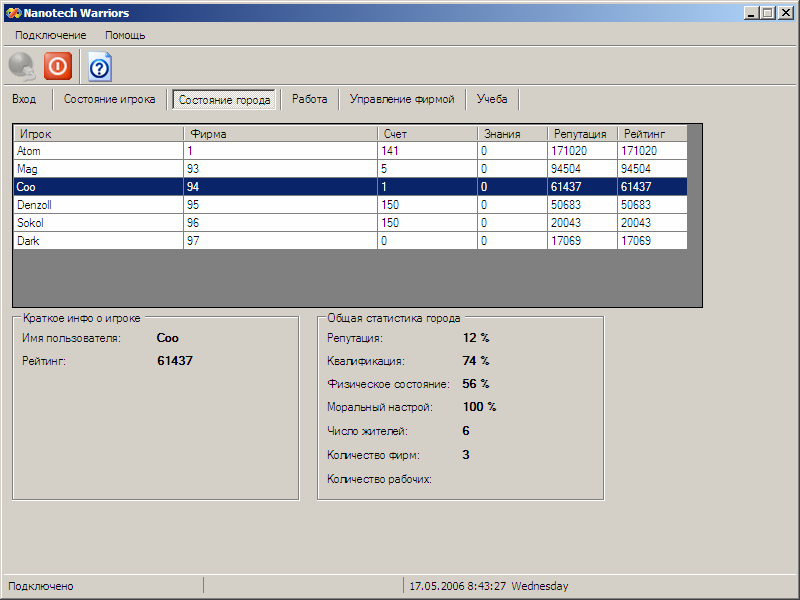Click the bold rating 61437 in player info
This screenshot has width=800, height=600.
174,361
